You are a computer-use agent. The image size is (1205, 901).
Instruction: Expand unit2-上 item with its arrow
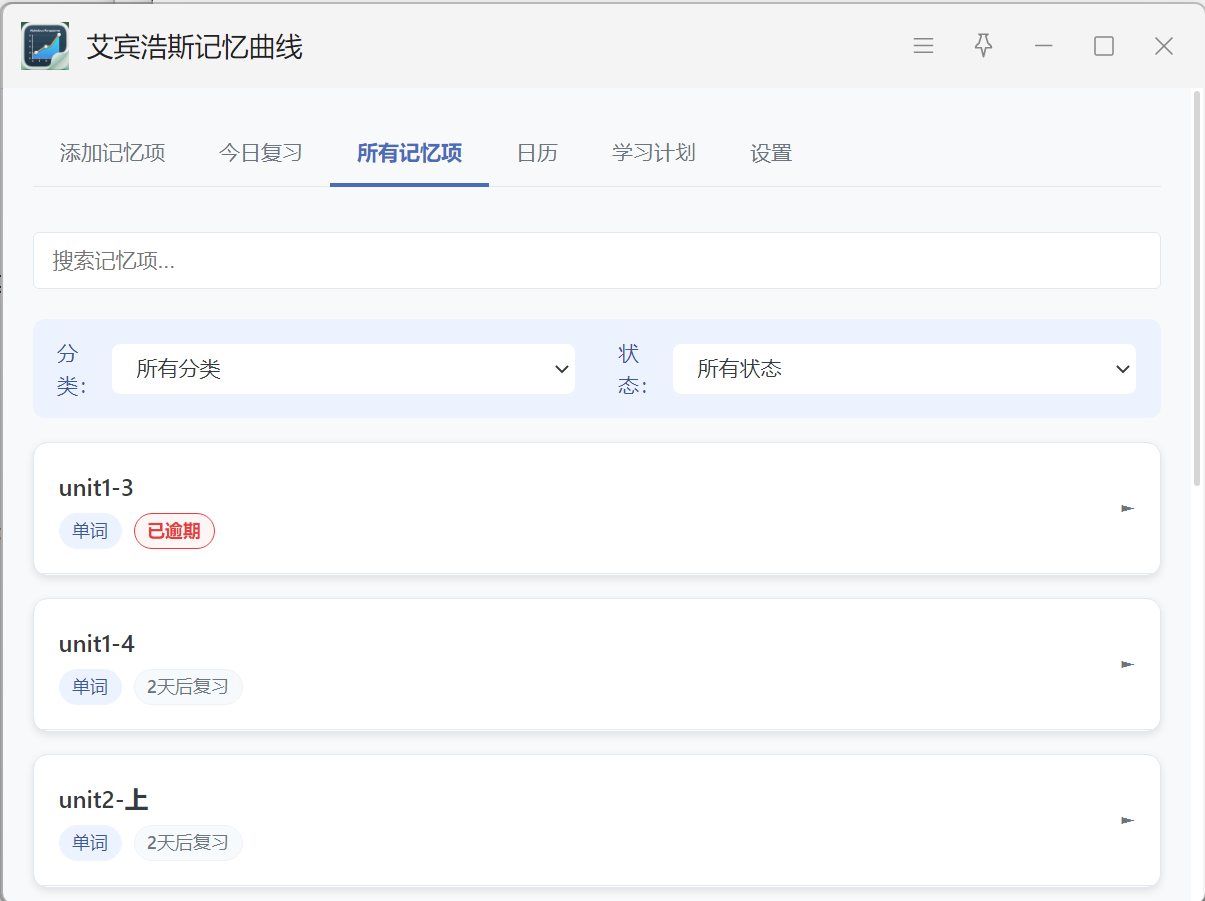[x=1127, y=821]
